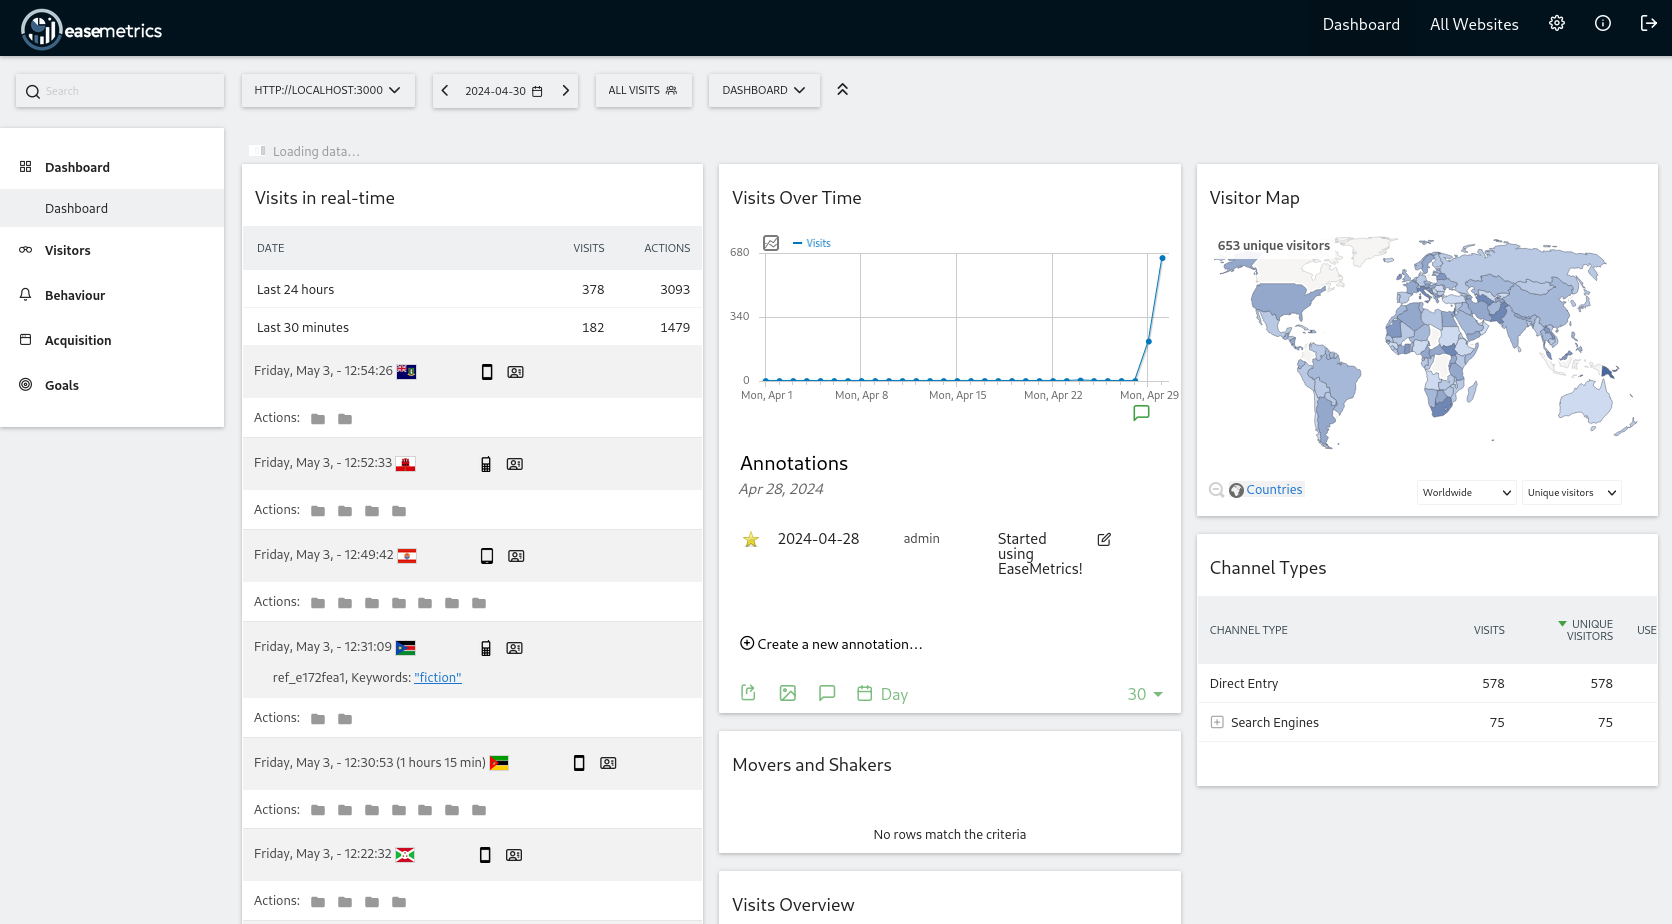Toggle annotations comment icon in footer
This screenshot has width=1672, height=924.
pyautogui.click(x=827, y=693)
